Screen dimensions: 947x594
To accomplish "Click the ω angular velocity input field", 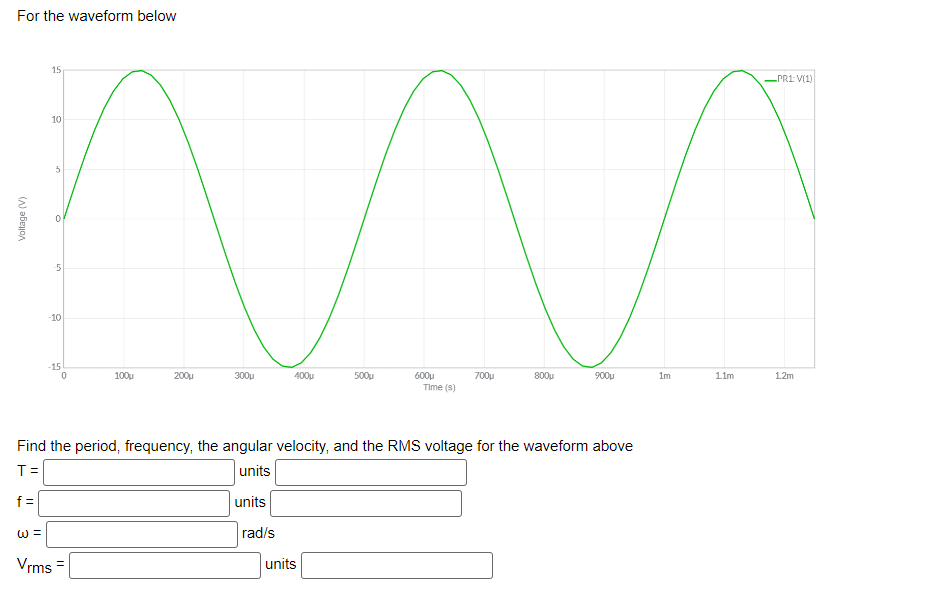I will 140,534.
